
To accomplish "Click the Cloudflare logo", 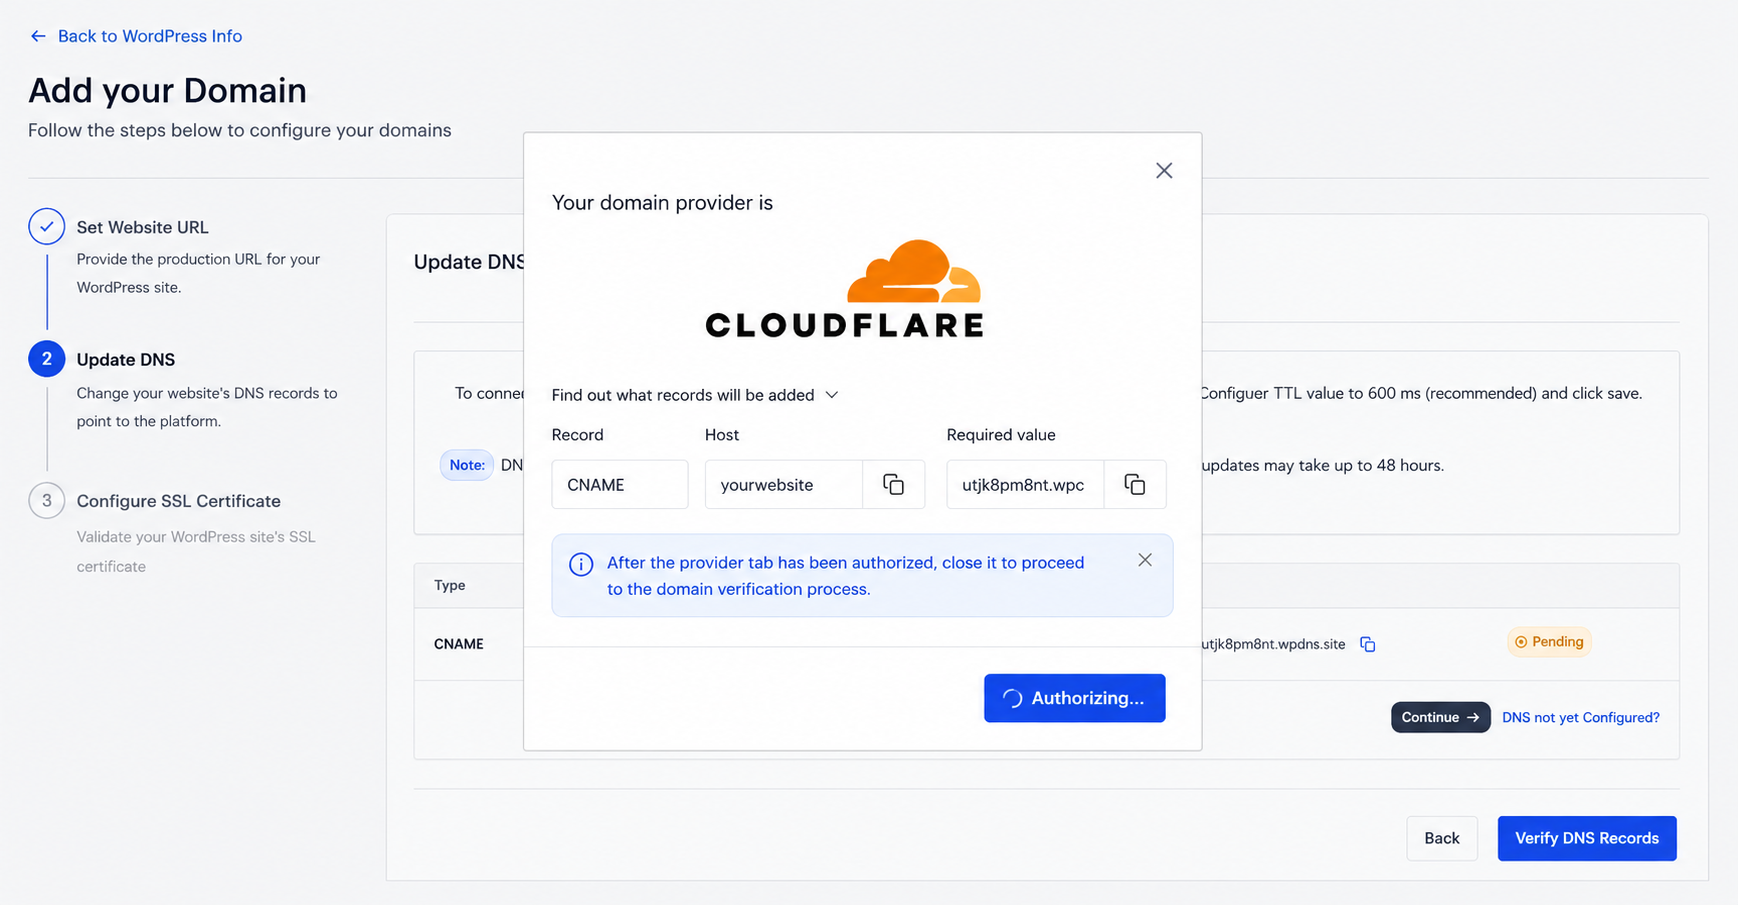I will [x=845, y=289].
